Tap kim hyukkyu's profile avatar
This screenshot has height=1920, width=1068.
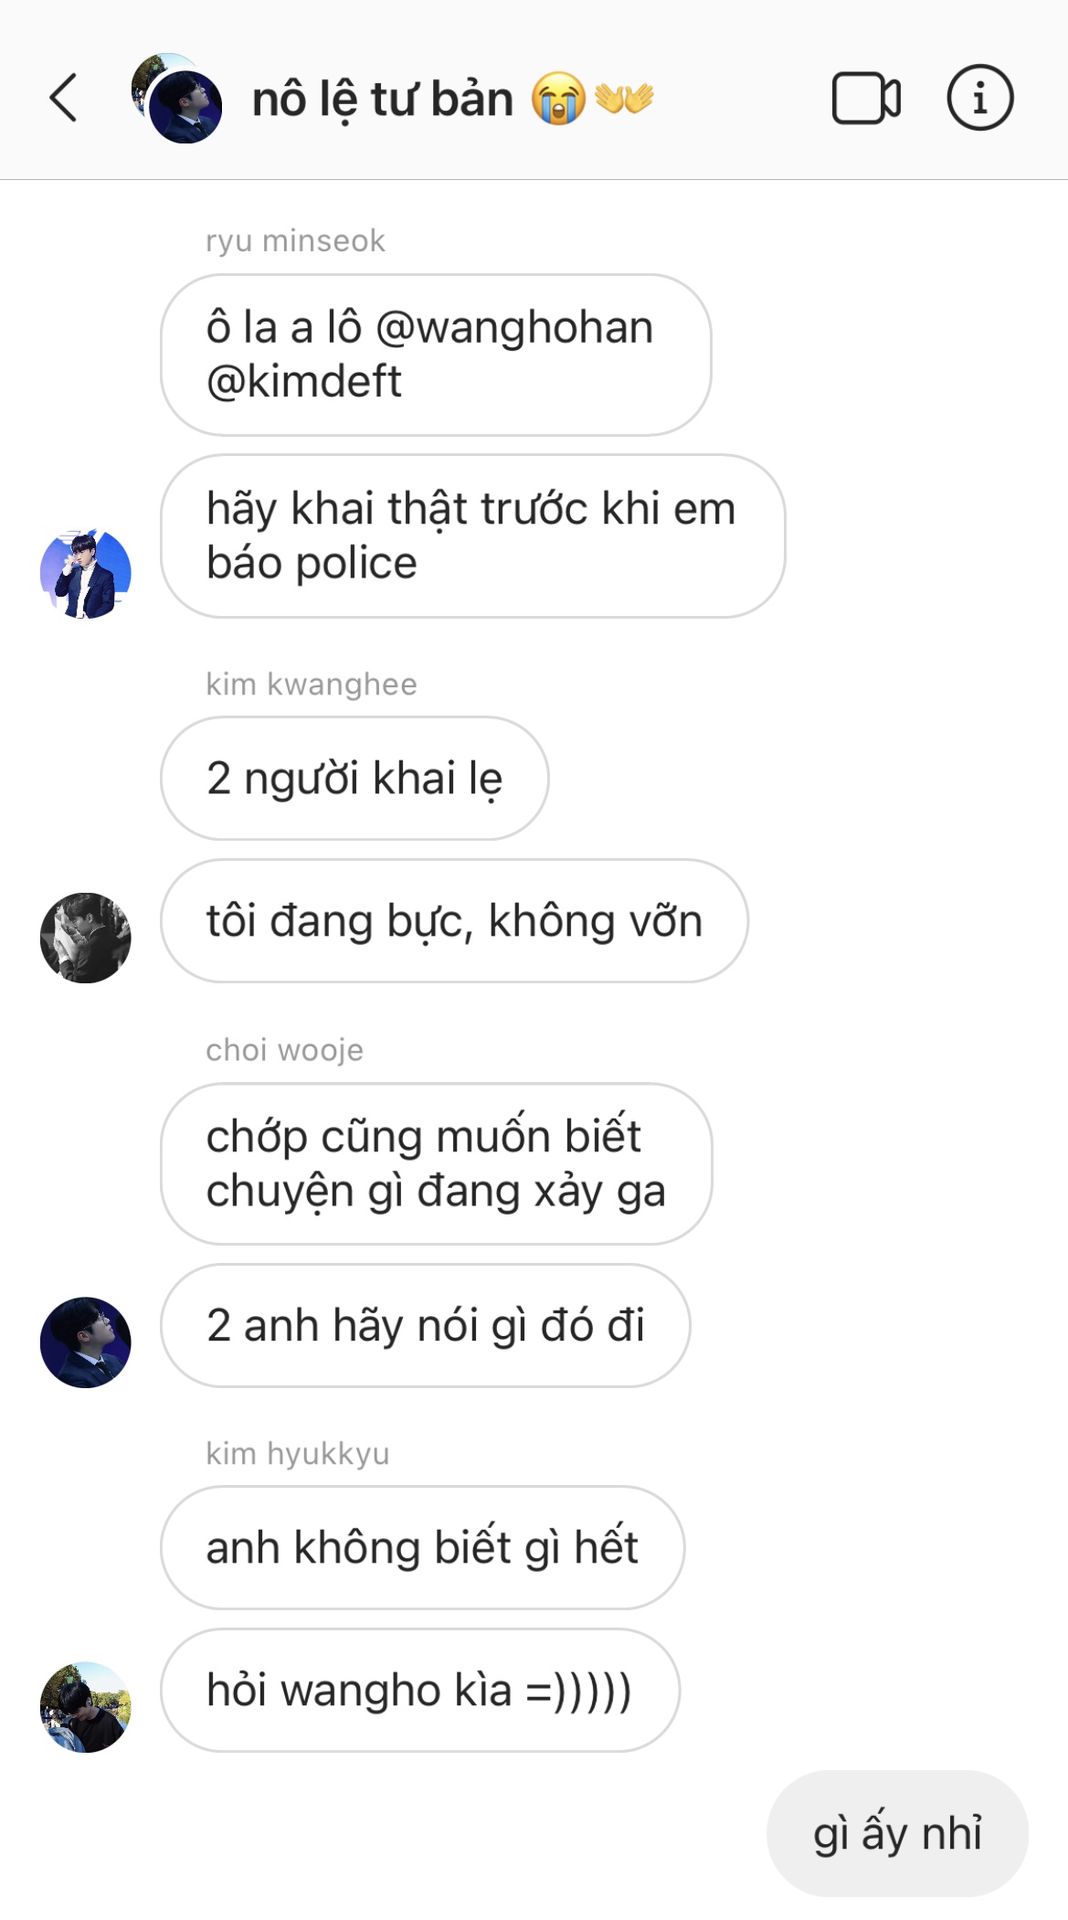85,1707
